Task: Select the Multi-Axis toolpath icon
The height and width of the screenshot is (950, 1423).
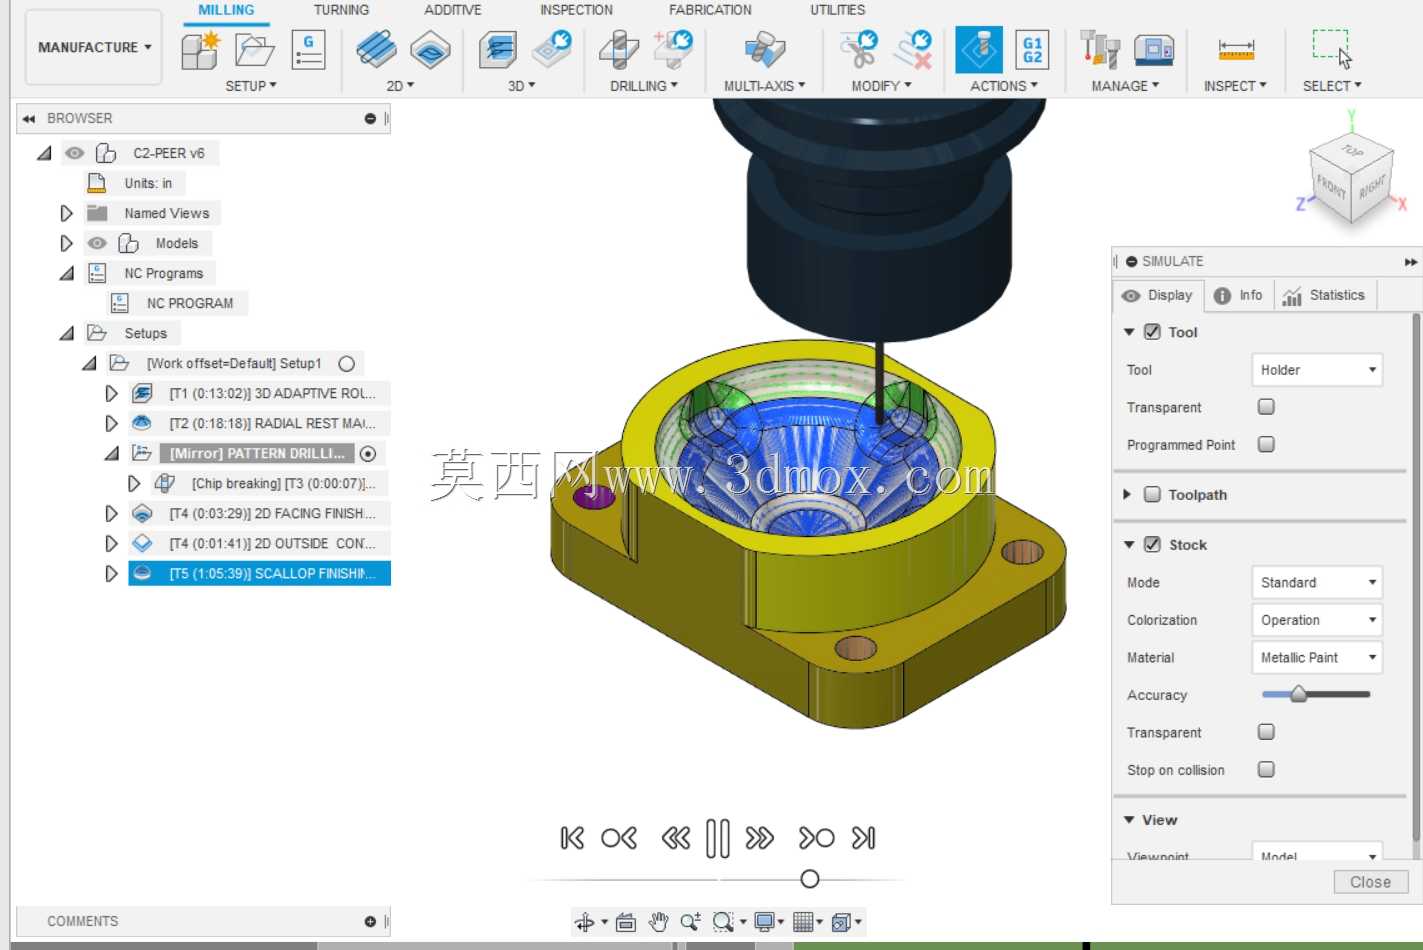Action: click(765, 49)
